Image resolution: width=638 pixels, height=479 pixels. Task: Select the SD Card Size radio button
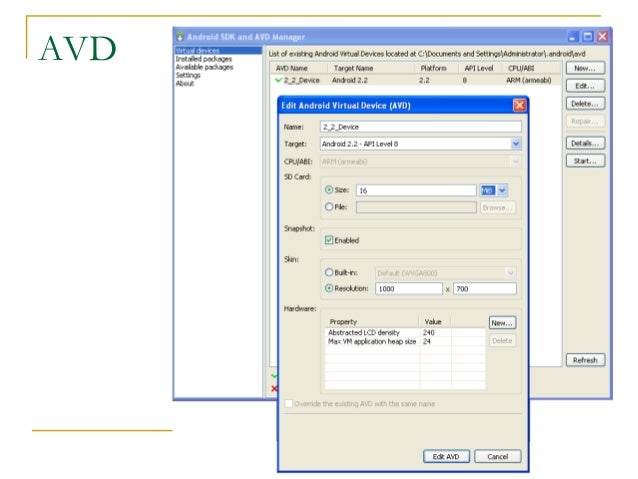(329, 190)
